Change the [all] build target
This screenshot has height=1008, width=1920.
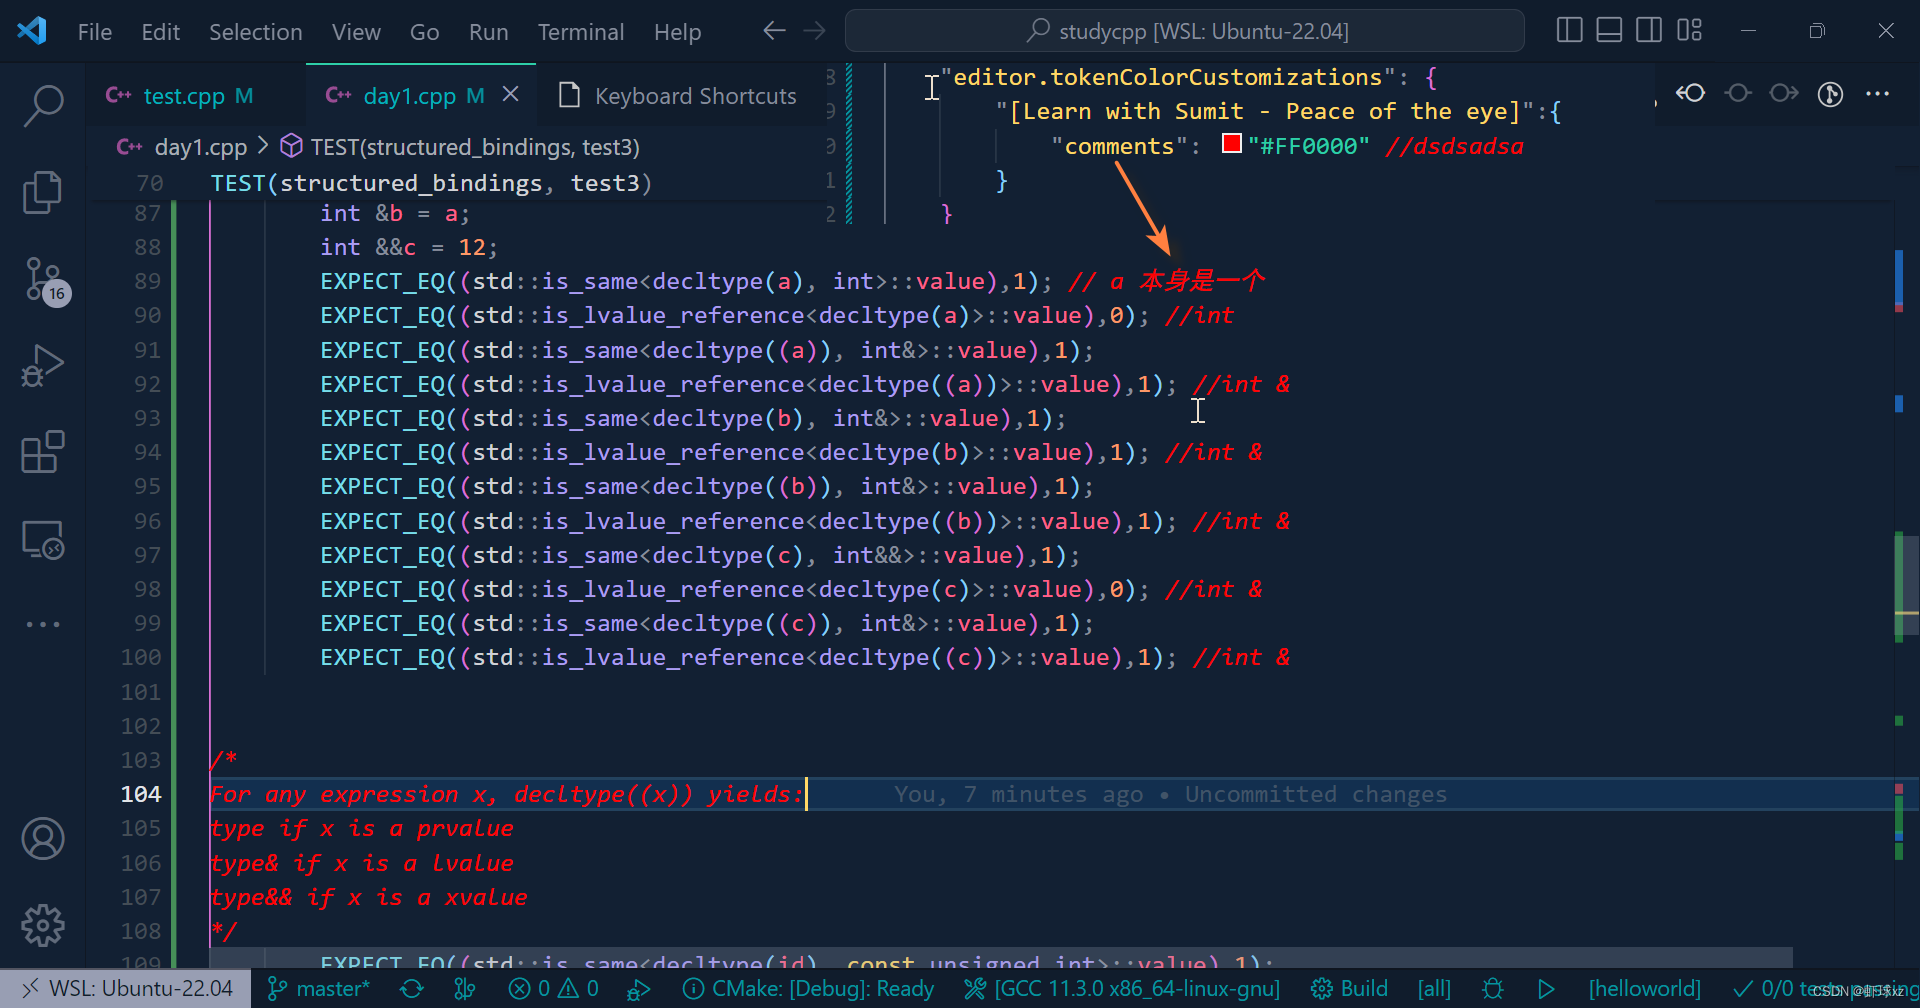coord(1434,988)
